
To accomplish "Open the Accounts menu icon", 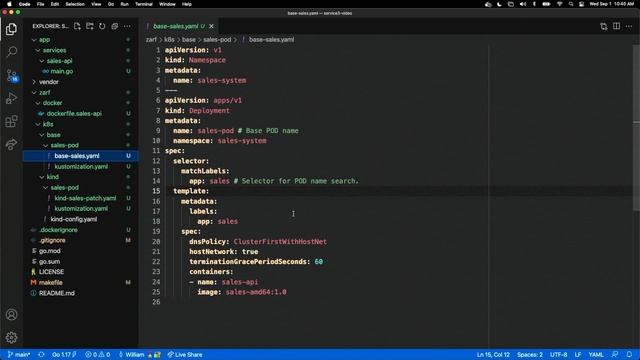I will (x=11, y=315).
